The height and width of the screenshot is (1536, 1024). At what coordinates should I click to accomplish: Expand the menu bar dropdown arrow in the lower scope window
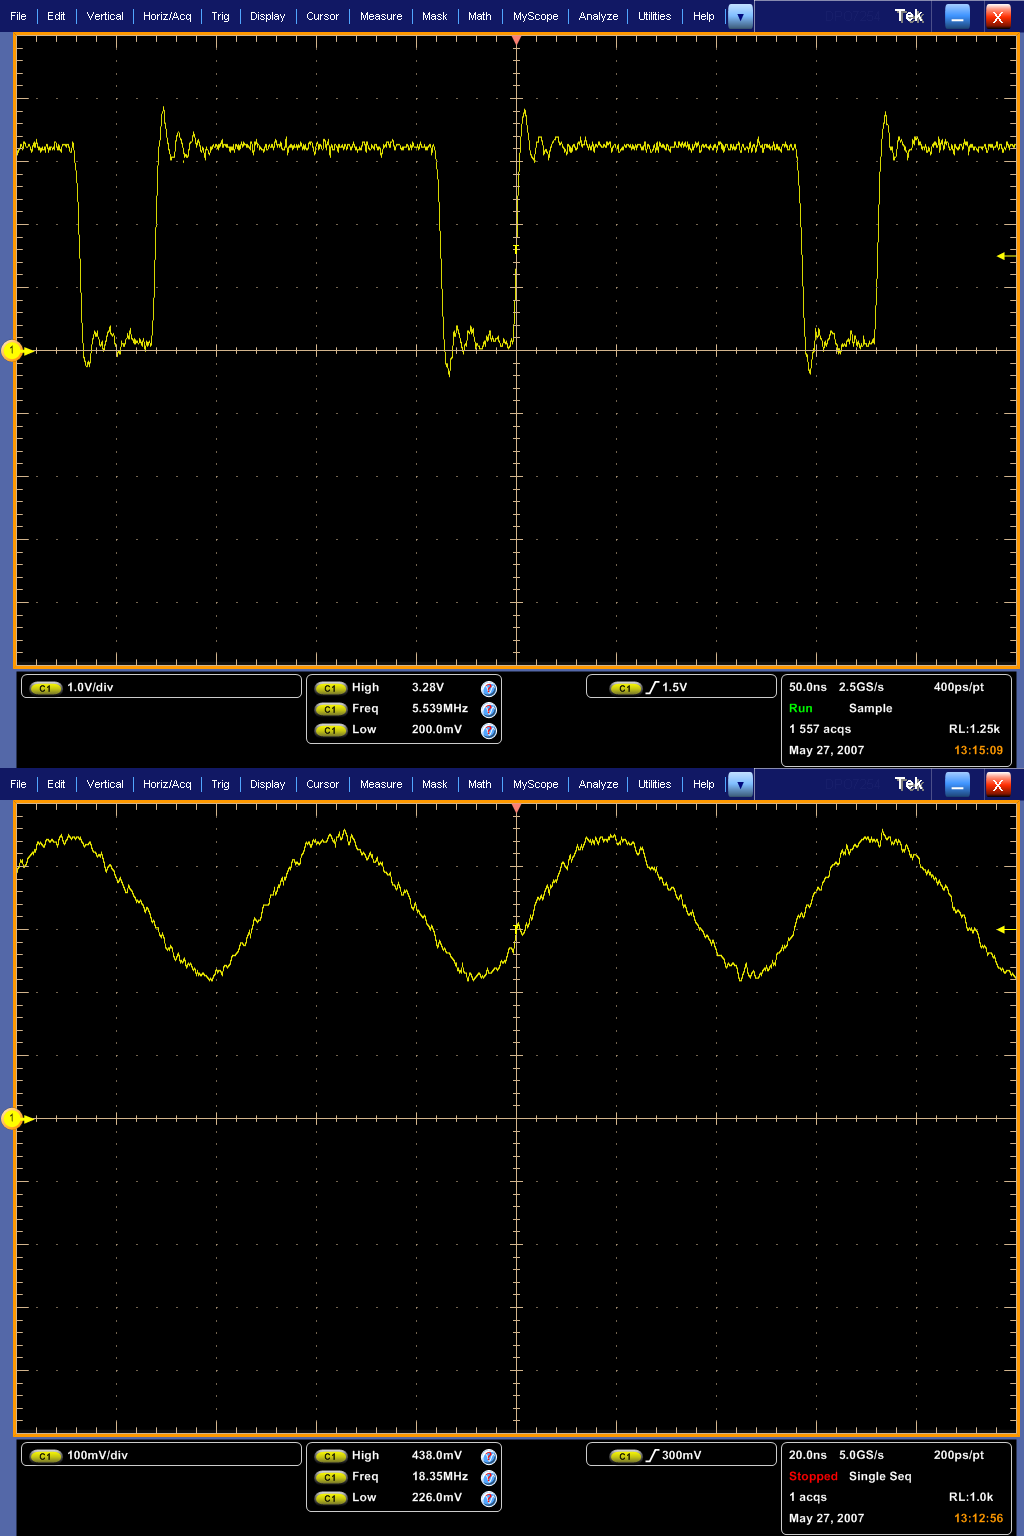740,784
